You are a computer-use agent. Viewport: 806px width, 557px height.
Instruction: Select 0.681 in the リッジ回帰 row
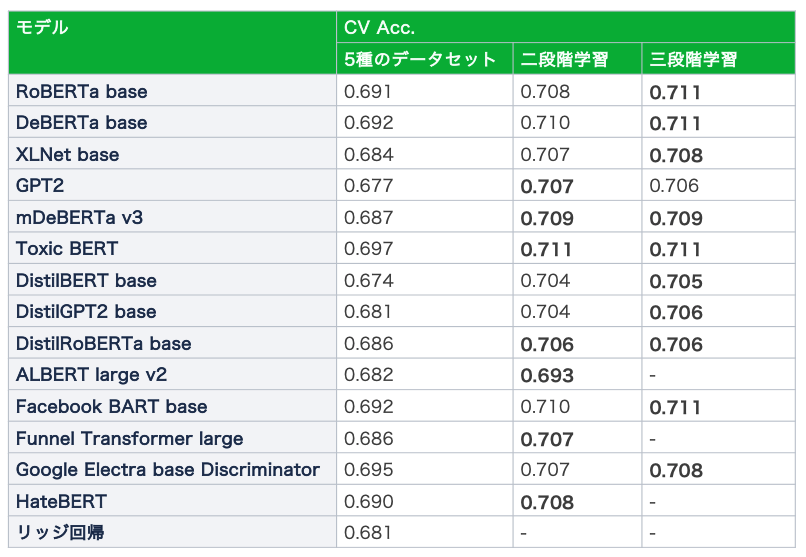pos(368,532)
